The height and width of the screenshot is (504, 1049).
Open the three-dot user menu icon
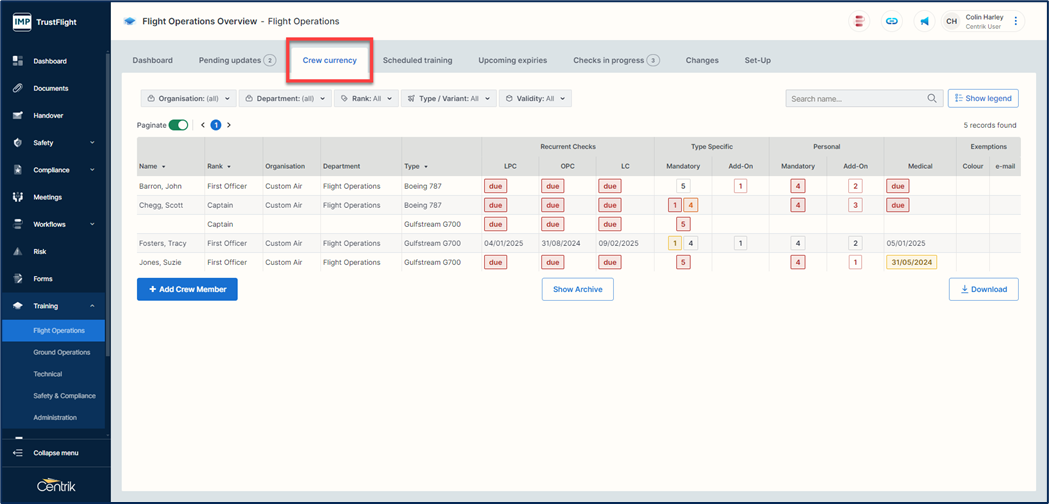pos(1016,21)
